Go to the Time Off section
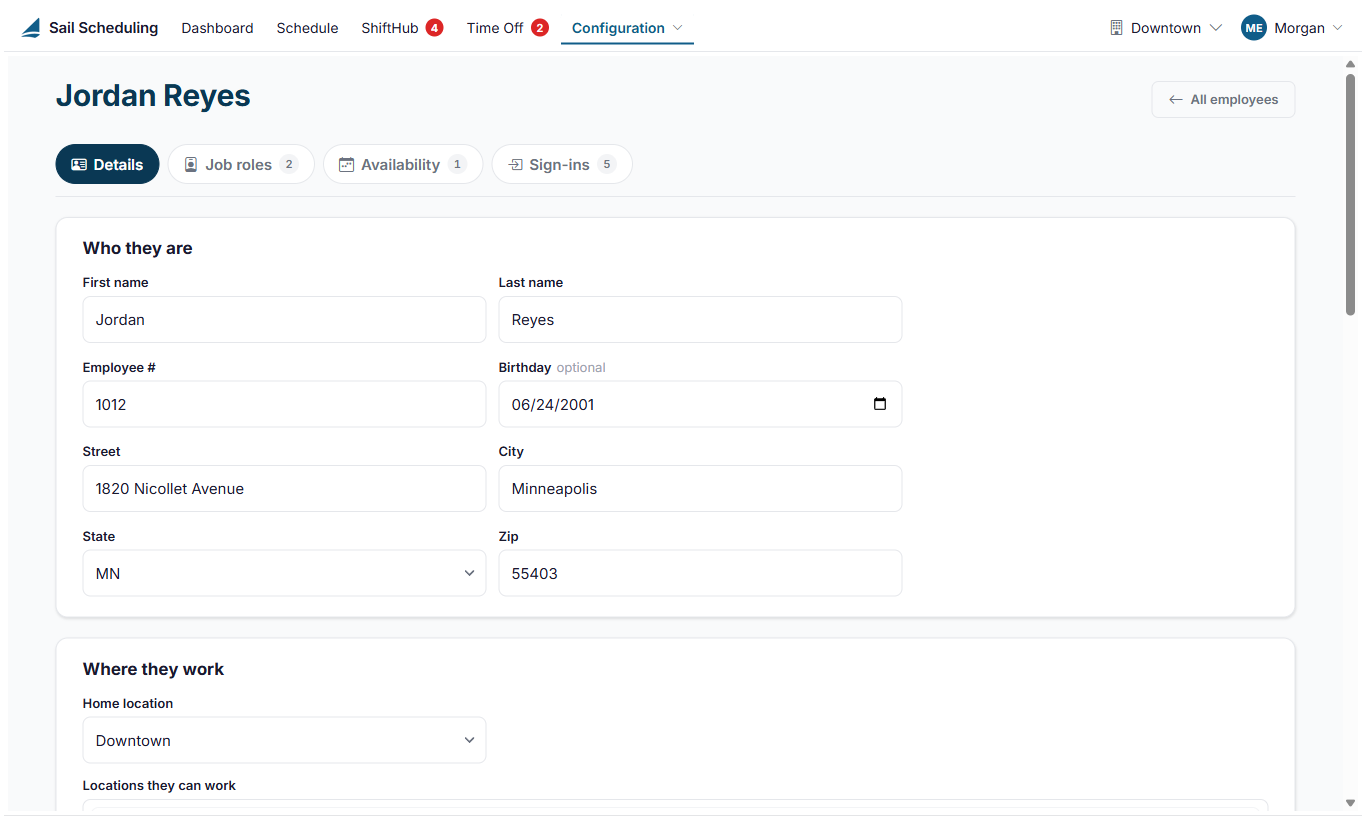Image resolution: width=1366 pixels, height=820 pixels. click(x=495, y=28)
